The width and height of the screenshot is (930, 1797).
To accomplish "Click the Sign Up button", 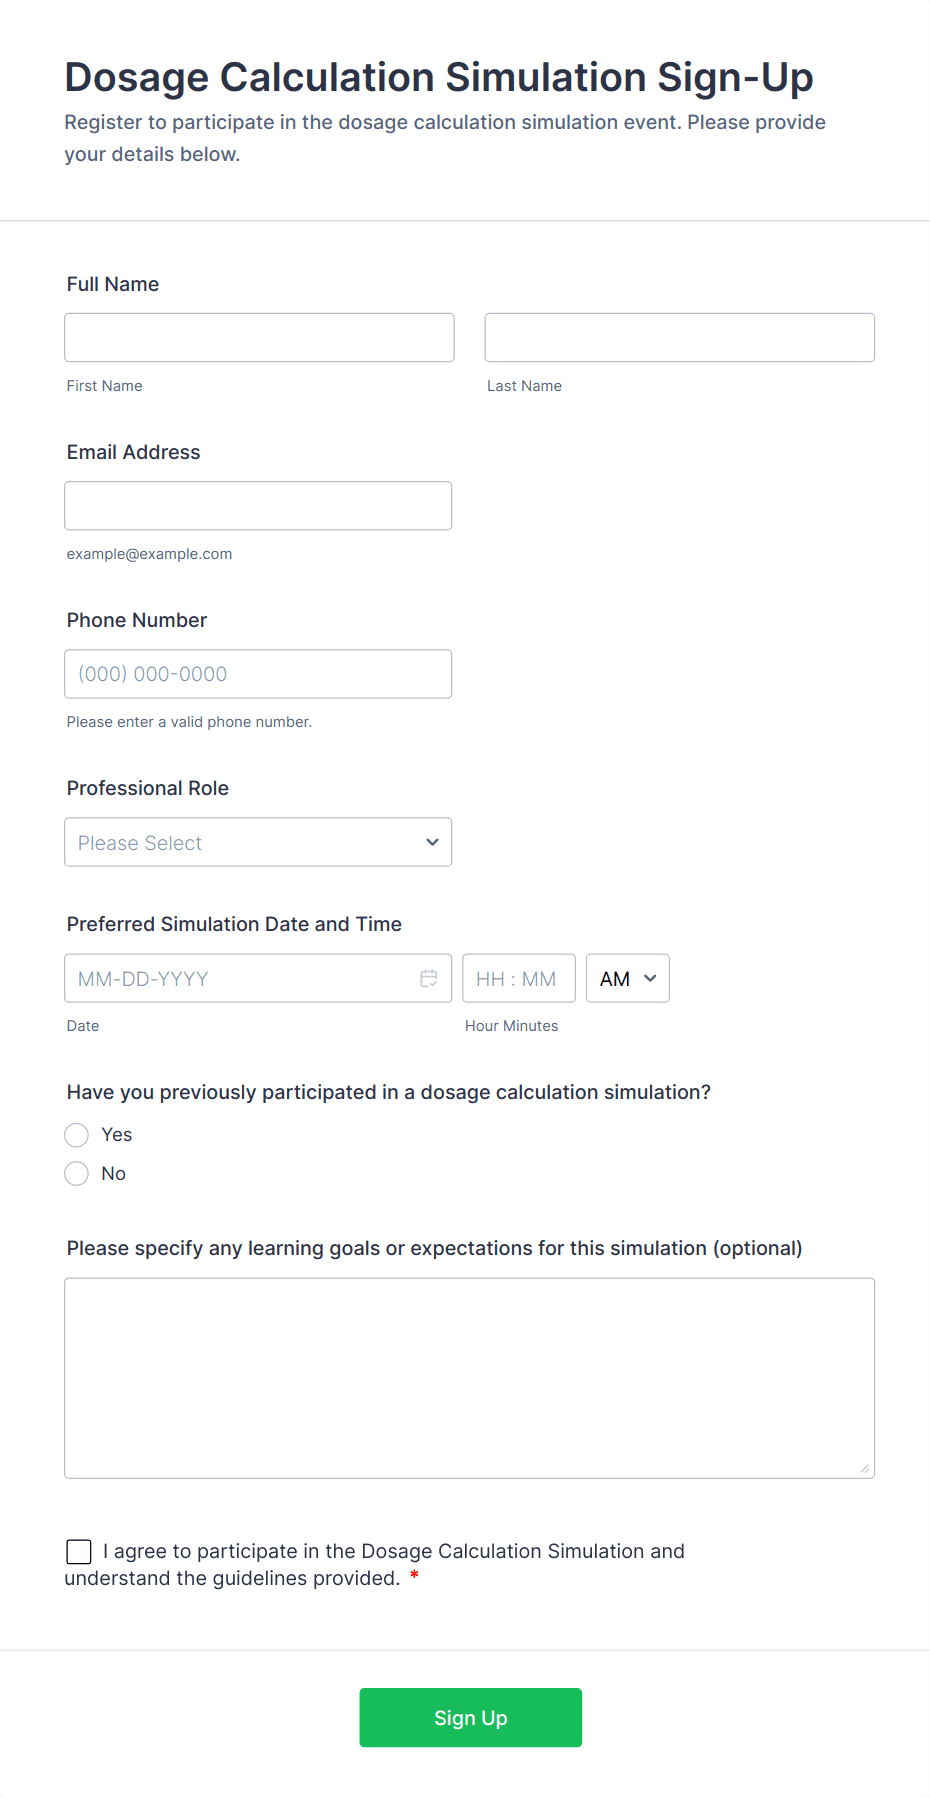I will (x=470, y=1717).
